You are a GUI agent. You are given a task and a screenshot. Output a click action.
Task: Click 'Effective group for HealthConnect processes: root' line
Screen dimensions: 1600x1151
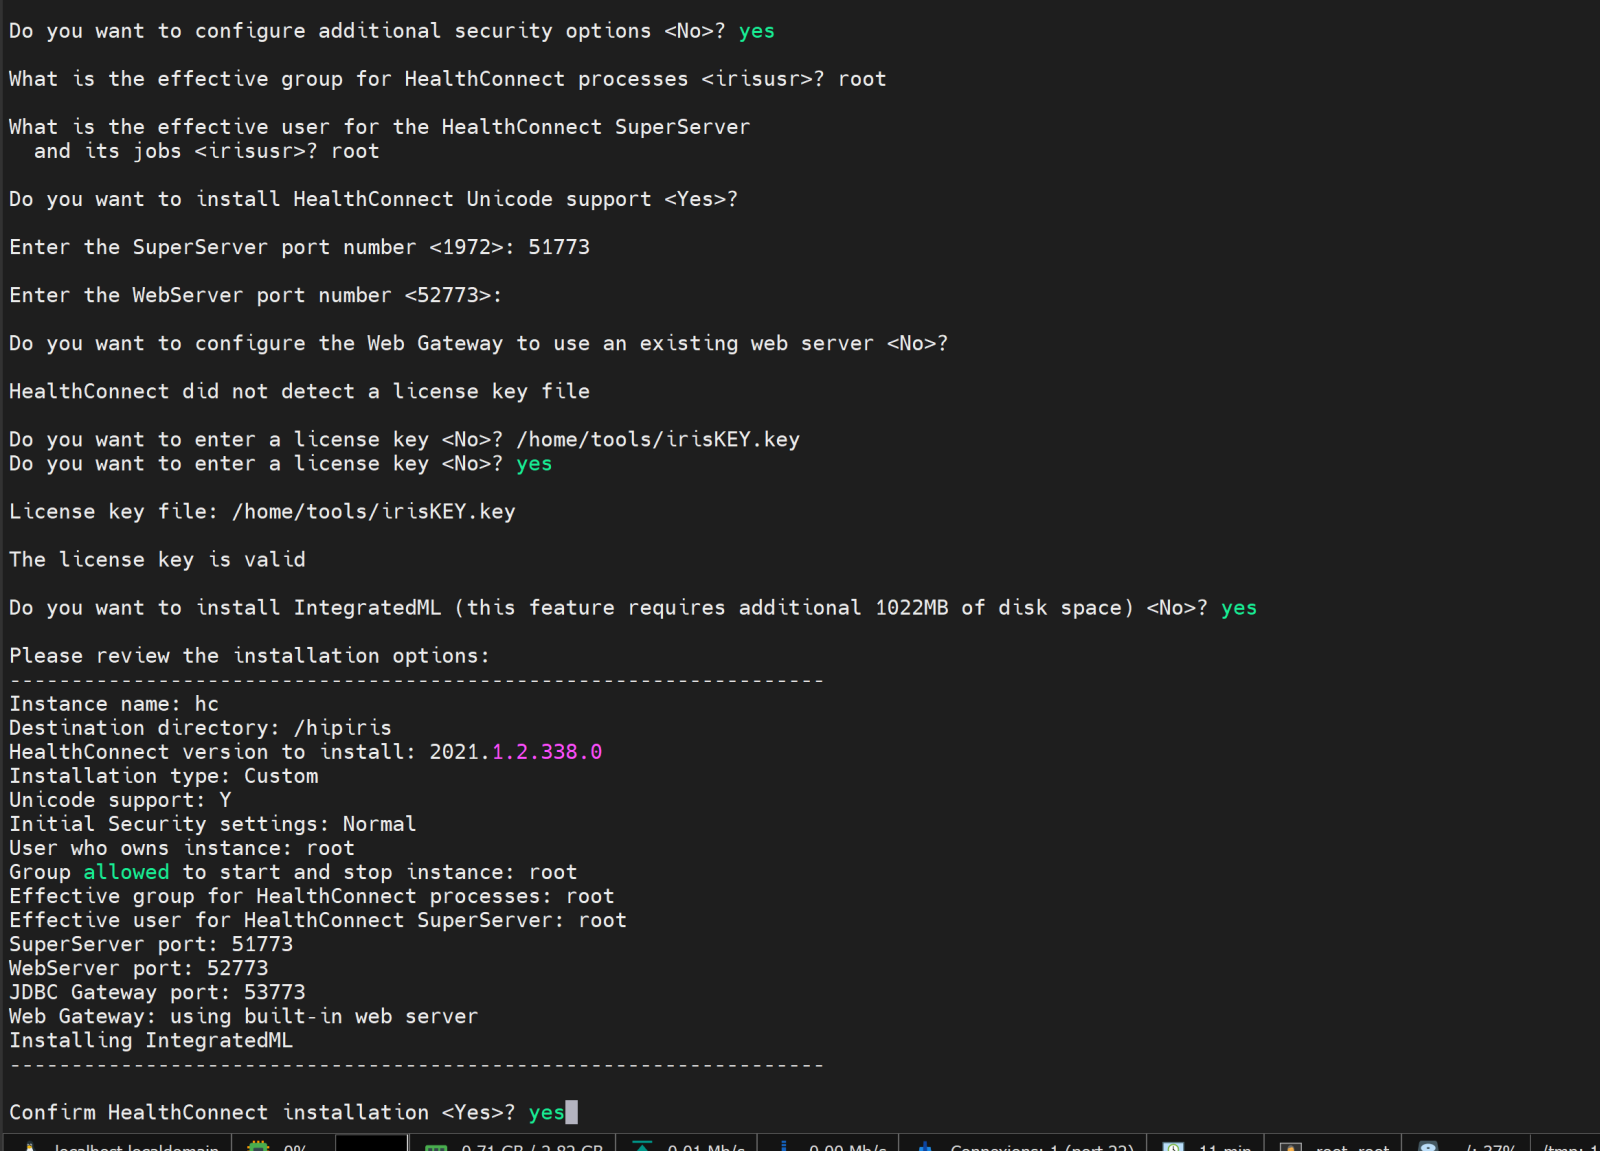tap(312, 896)
